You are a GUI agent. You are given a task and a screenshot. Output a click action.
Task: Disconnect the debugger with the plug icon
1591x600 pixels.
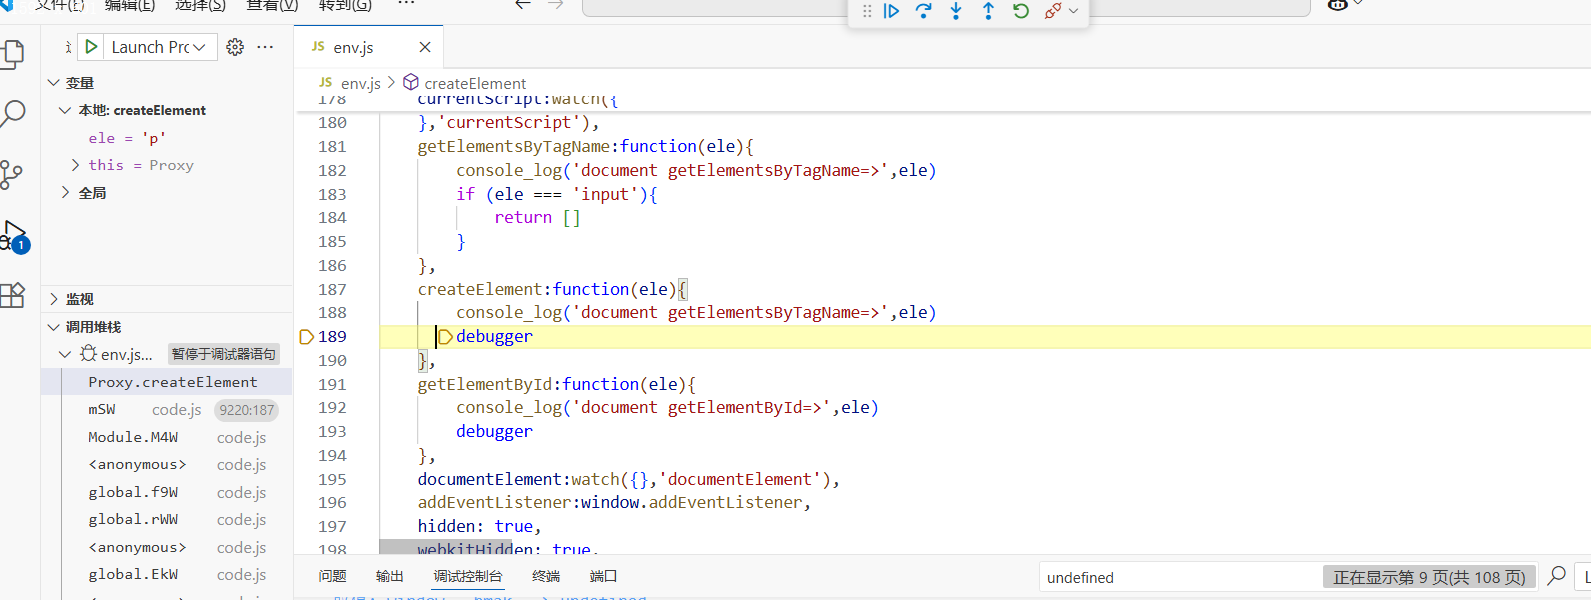(x=1052, y=11)
